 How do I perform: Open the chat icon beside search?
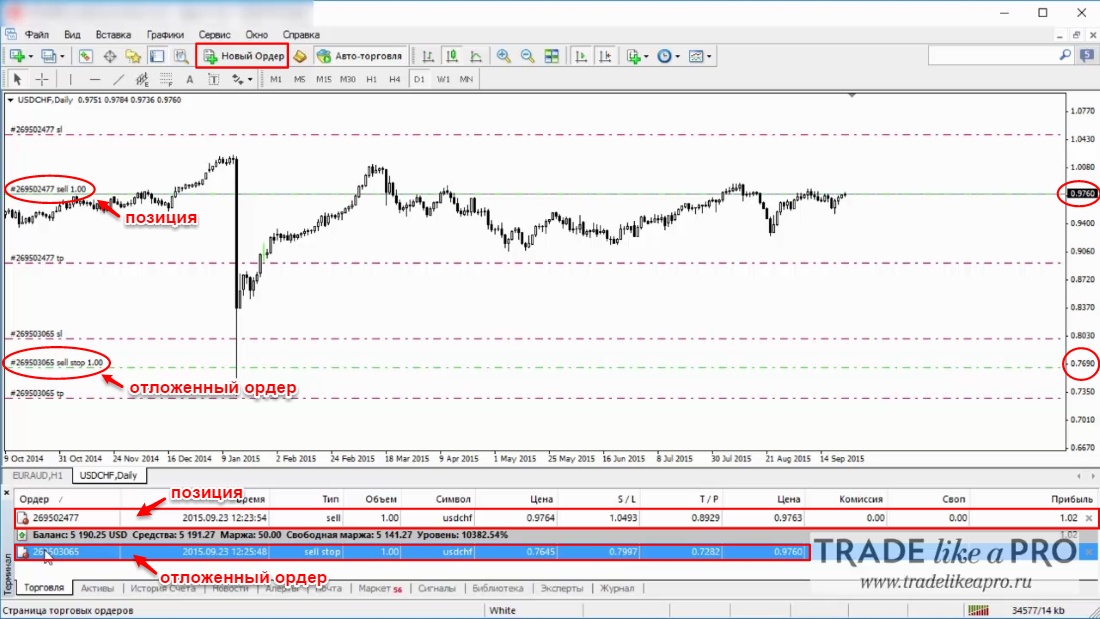1087,55
